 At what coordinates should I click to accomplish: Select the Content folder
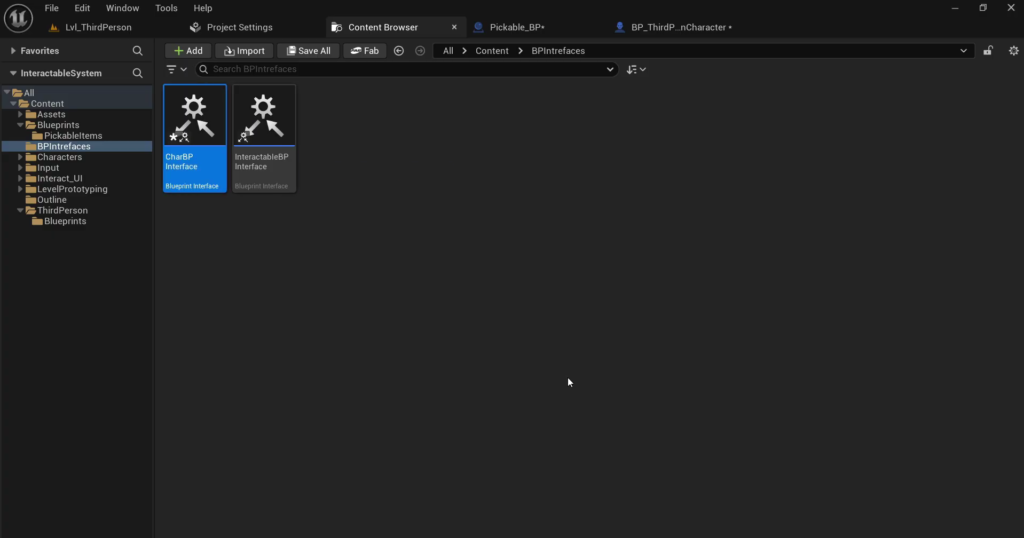click(47, 104)
